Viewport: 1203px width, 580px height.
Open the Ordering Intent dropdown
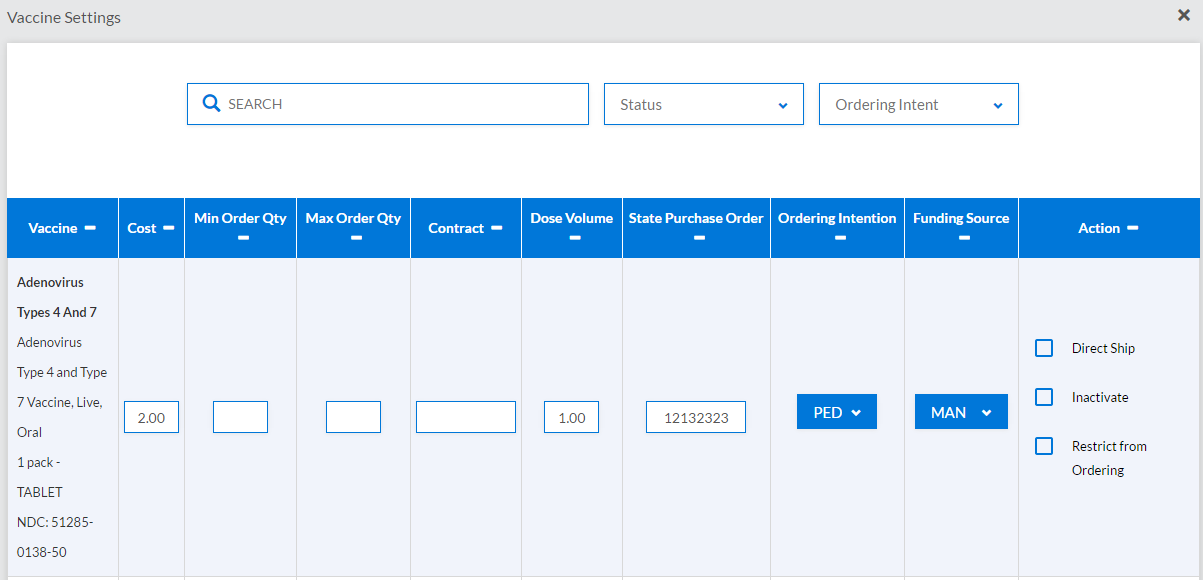click(x=918, y=103)
